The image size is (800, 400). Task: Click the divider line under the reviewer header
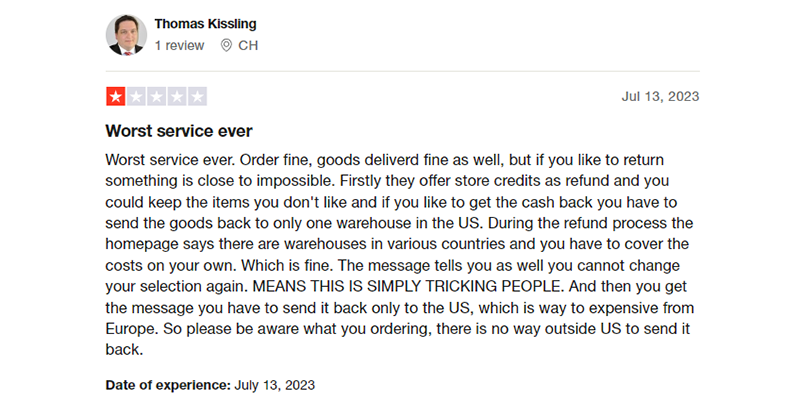click(402, 71)
